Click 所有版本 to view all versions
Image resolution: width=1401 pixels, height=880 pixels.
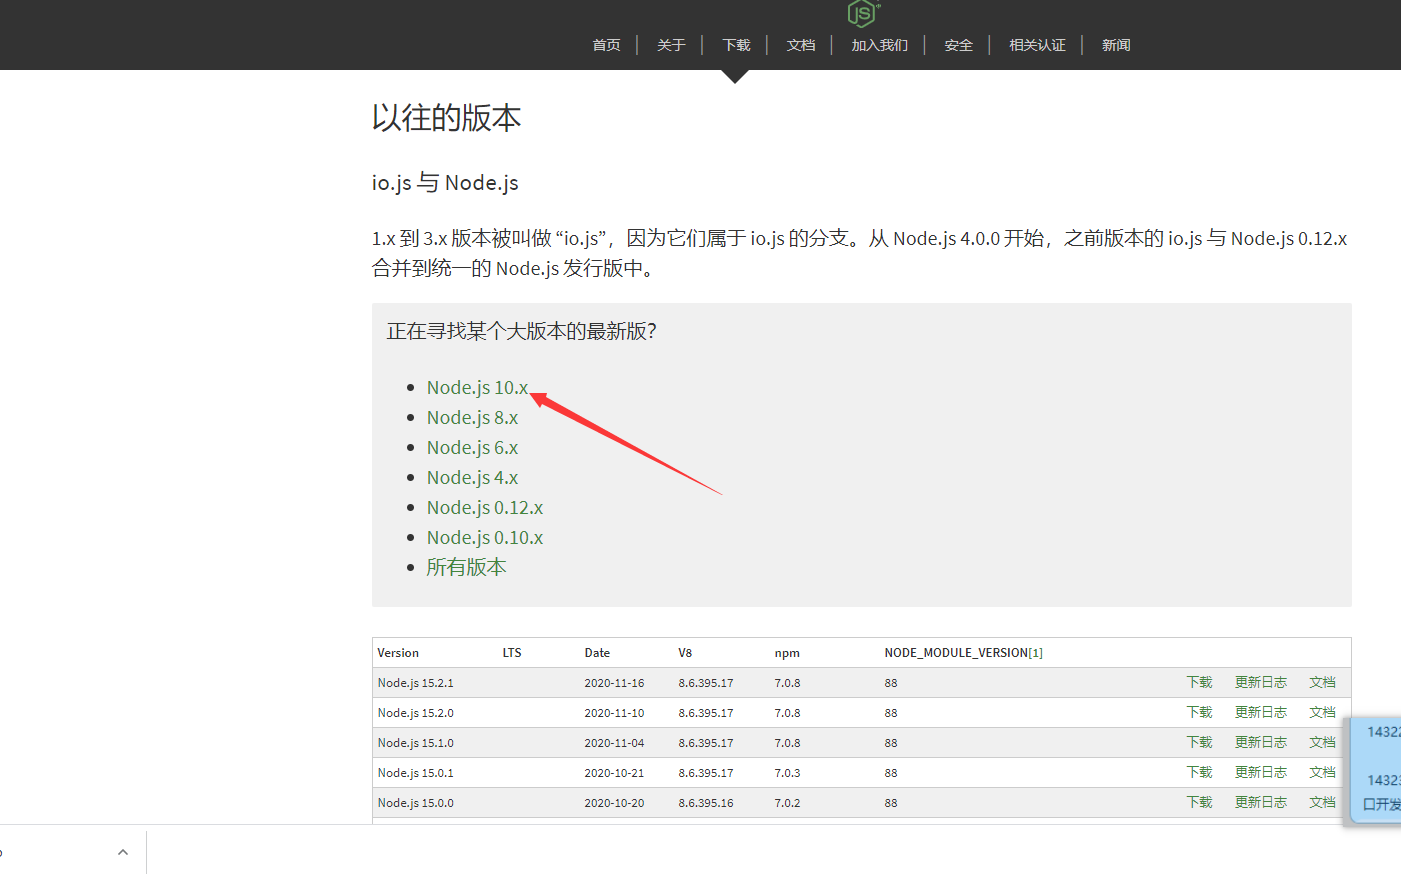pyautogui.click(x=466, y=567)
